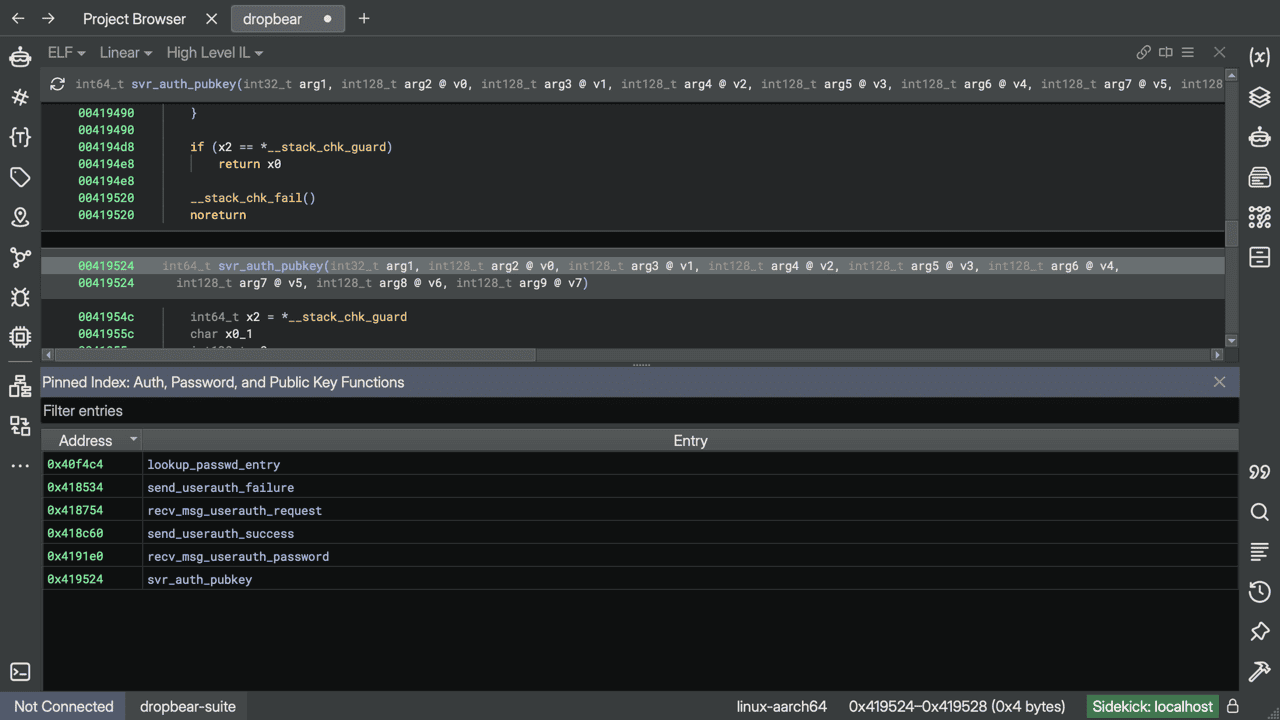Open the Tags icon in left sidebar
This screenshot has width=1280, height=720.
20,177
